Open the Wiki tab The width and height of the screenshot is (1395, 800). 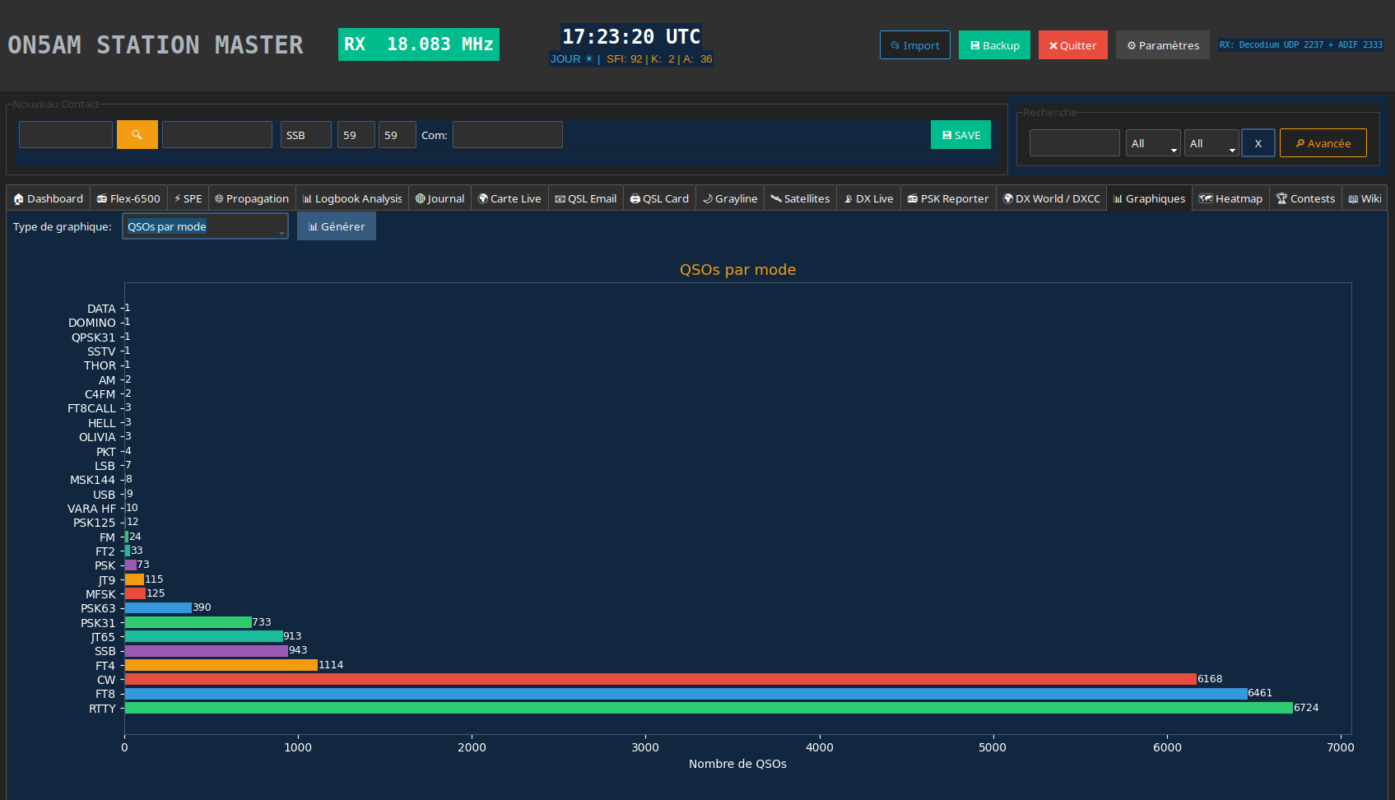[1365, 199]
